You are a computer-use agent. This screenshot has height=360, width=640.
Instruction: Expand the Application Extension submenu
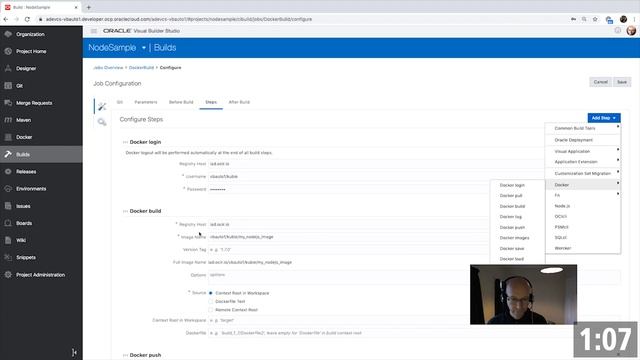coord(583,162)
